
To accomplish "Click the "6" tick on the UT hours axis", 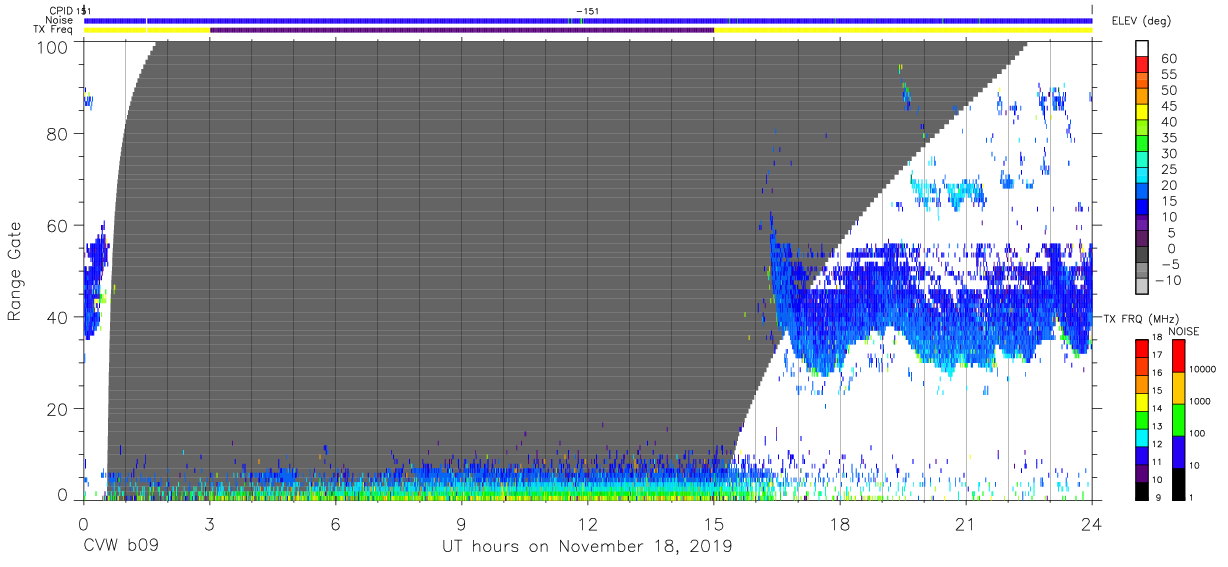I will click(x=335, y=524).
